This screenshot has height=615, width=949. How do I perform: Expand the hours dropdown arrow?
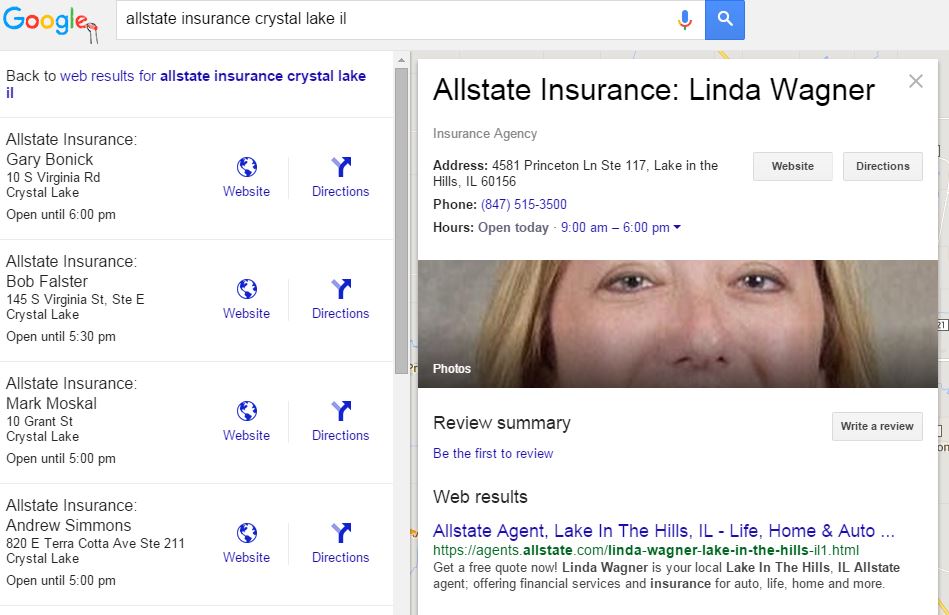[x=677, y=228]
